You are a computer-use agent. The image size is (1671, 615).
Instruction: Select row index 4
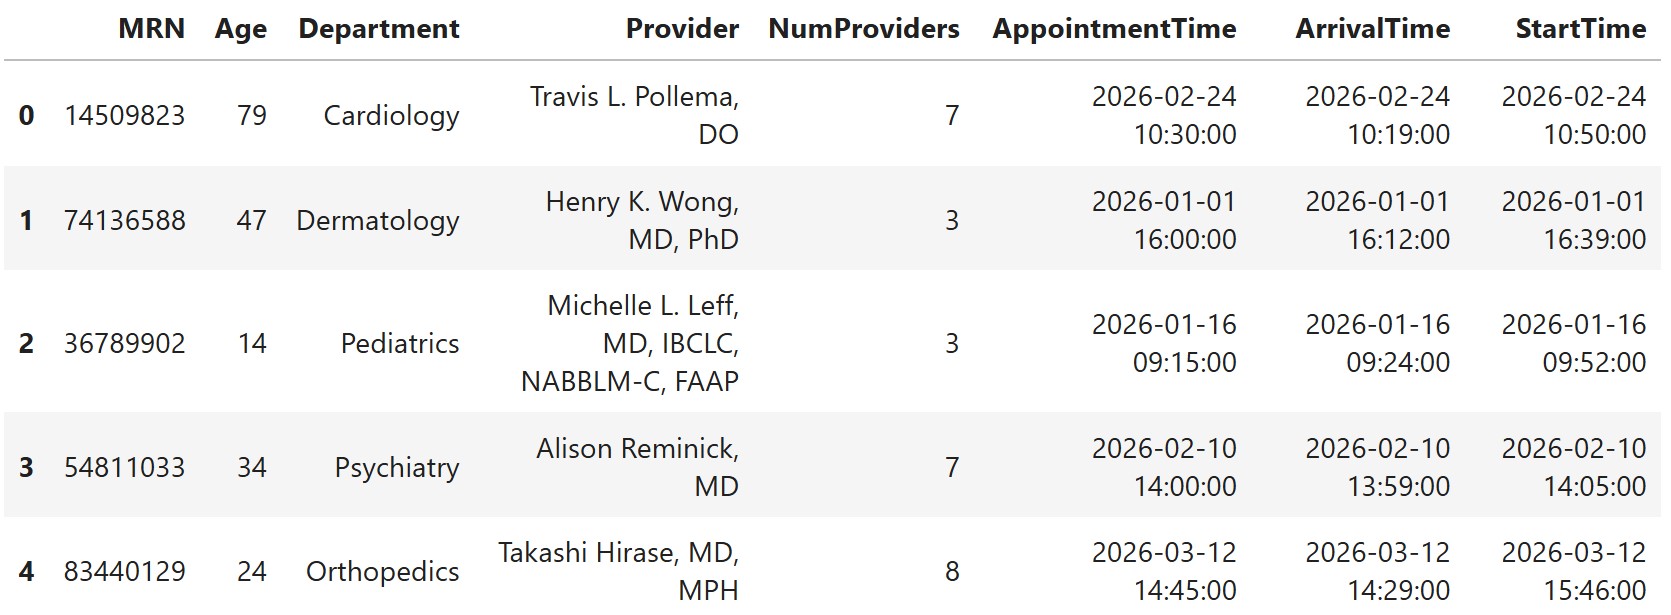[26, 571]
